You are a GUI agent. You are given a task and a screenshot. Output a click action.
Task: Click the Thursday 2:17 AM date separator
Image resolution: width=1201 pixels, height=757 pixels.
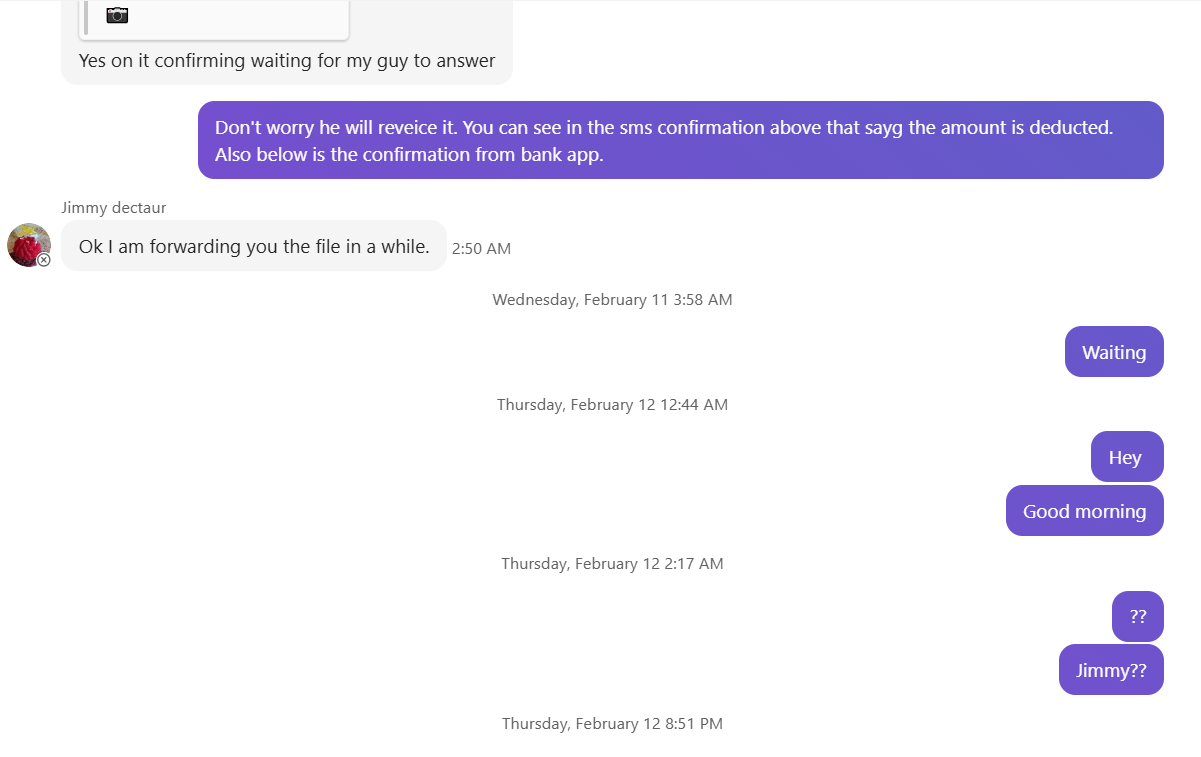pyautogui.click(x=612, y=564)
